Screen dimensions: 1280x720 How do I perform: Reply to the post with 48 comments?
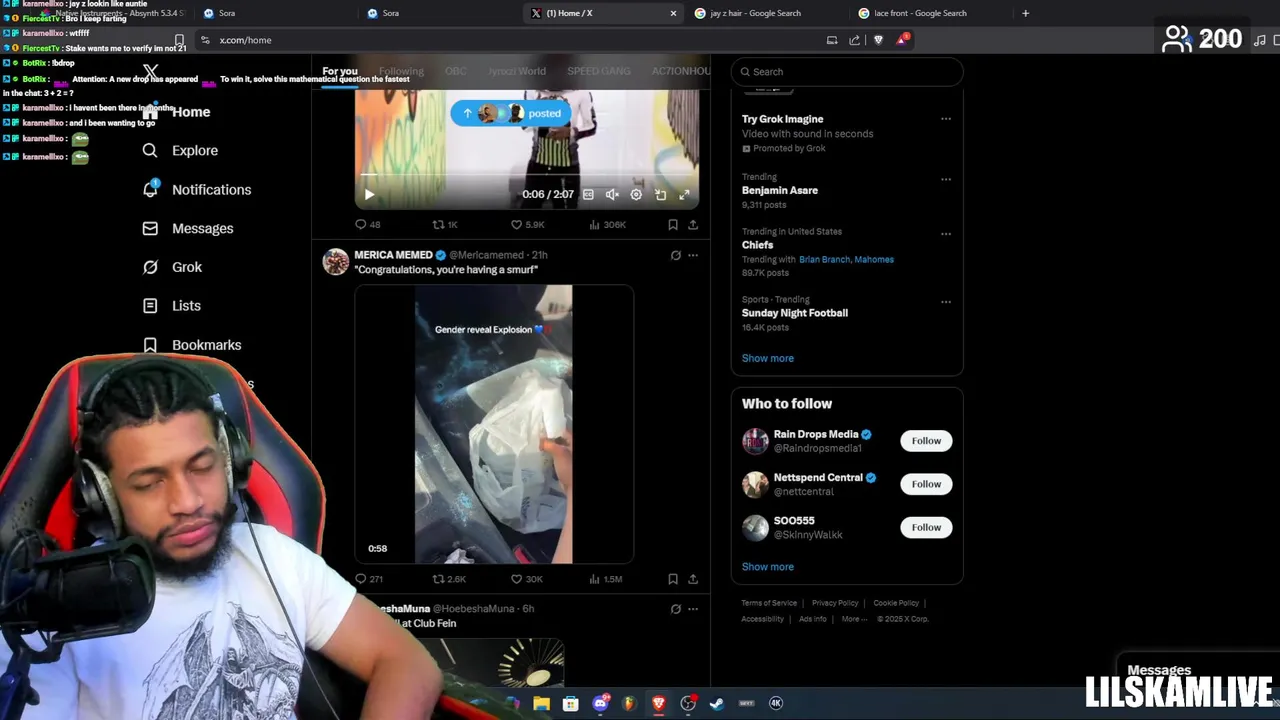[x=367, y=224]
